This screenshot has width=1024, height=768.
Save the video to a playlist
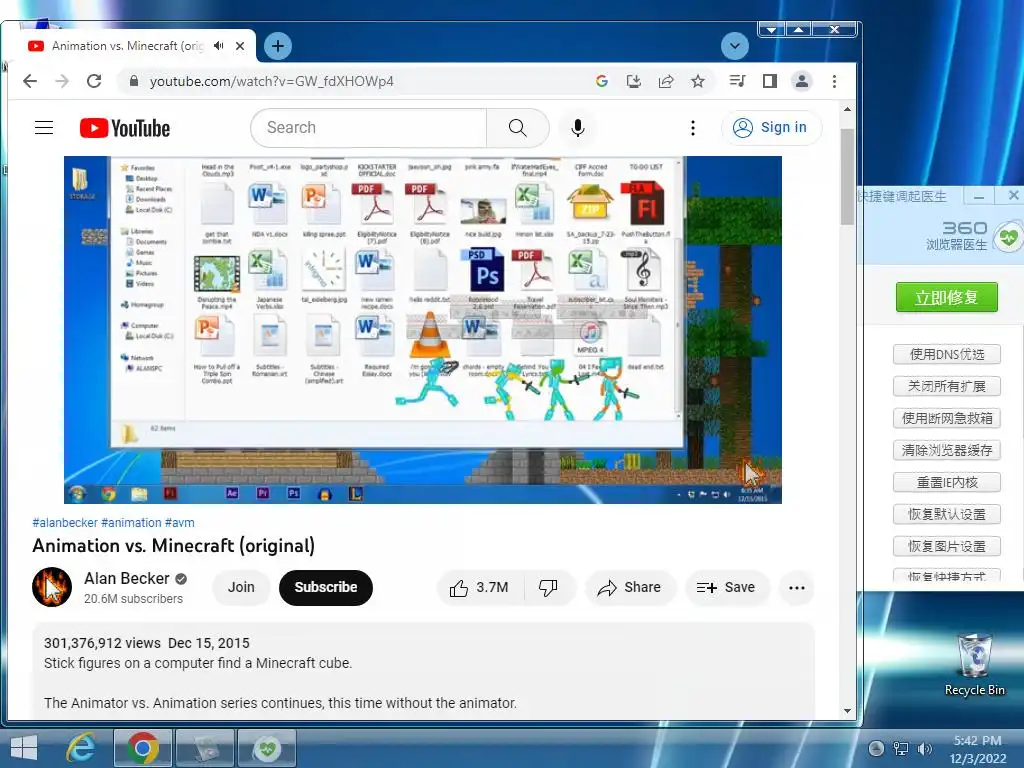click(726, 588)
